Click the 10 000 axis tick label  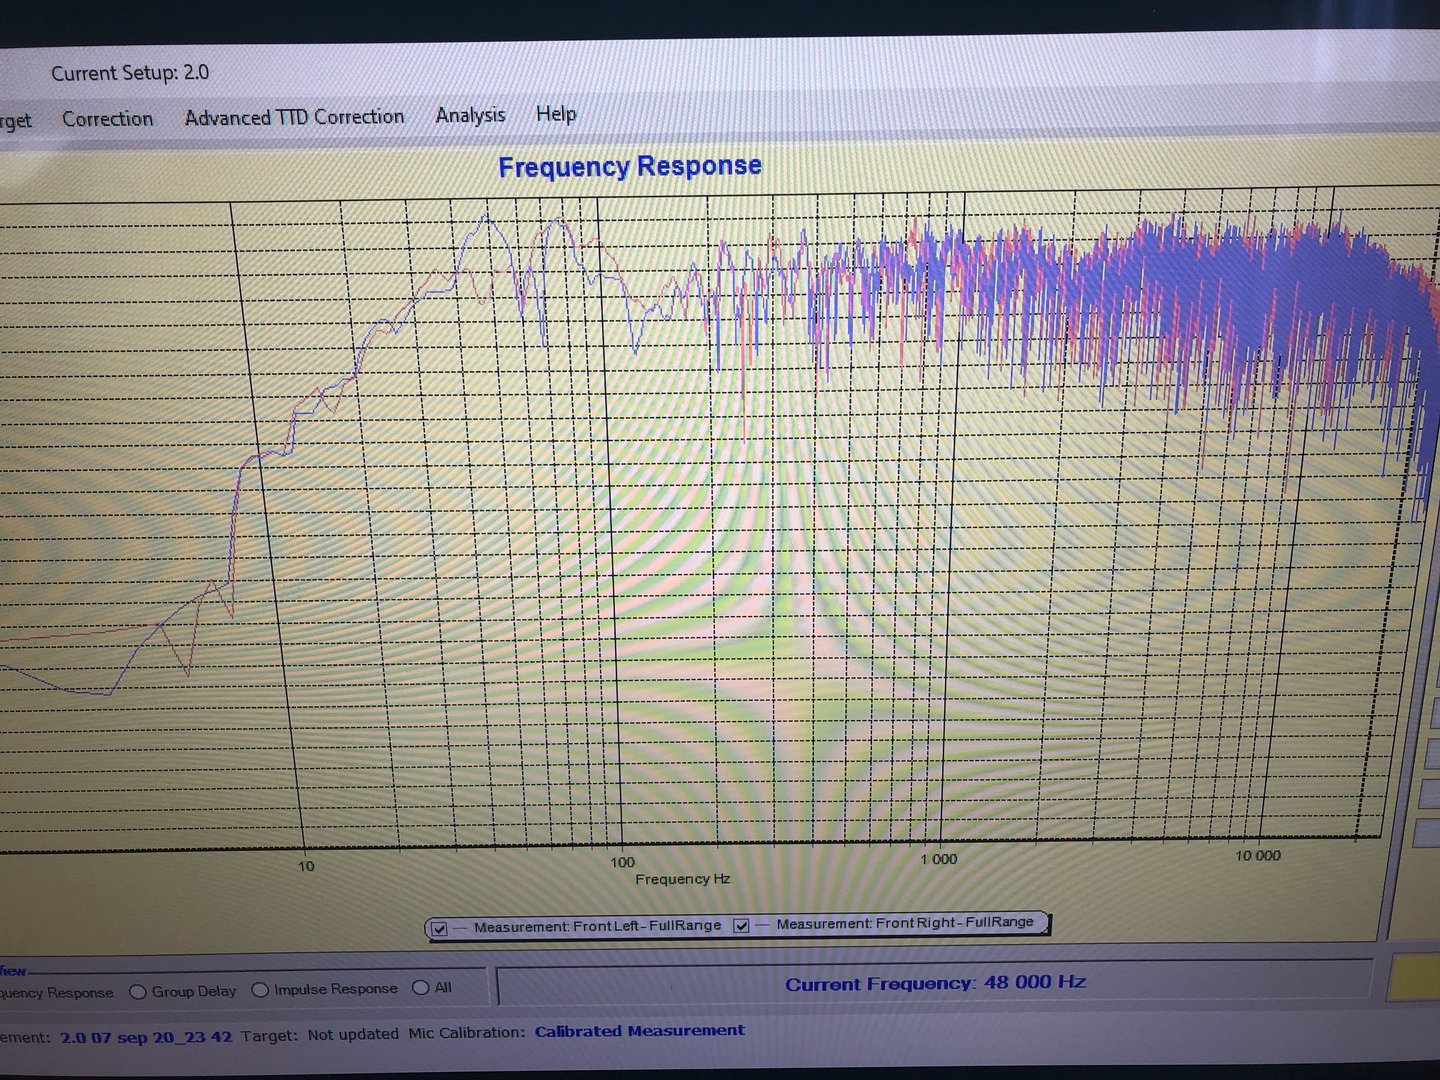click(1257, 856)
